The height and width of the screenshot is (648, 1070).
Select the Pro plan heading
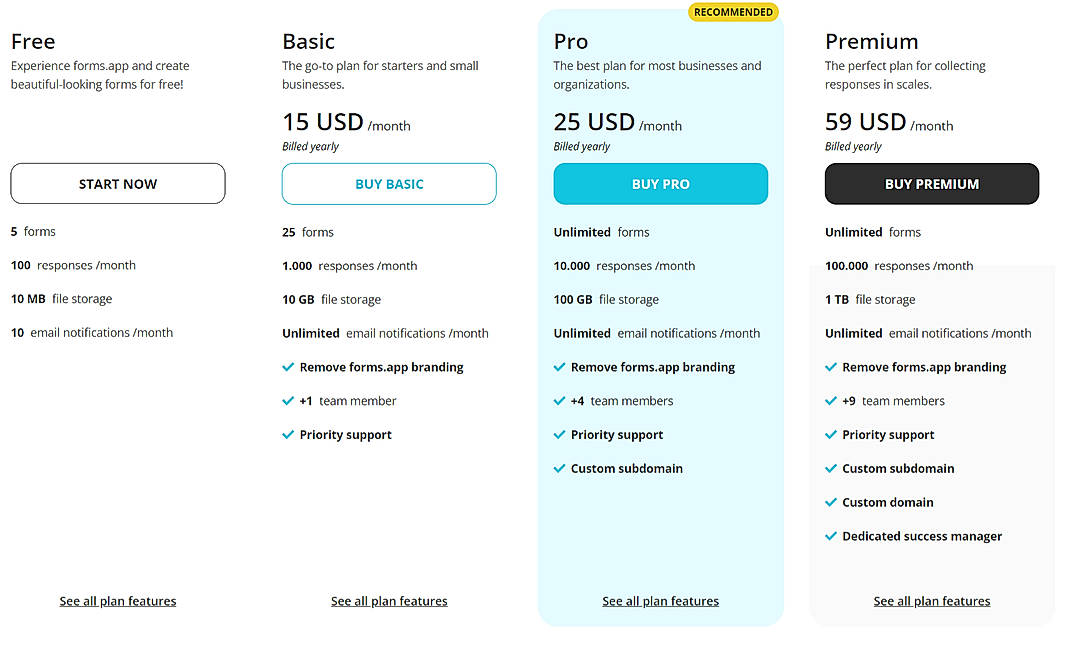coord(570,42)
